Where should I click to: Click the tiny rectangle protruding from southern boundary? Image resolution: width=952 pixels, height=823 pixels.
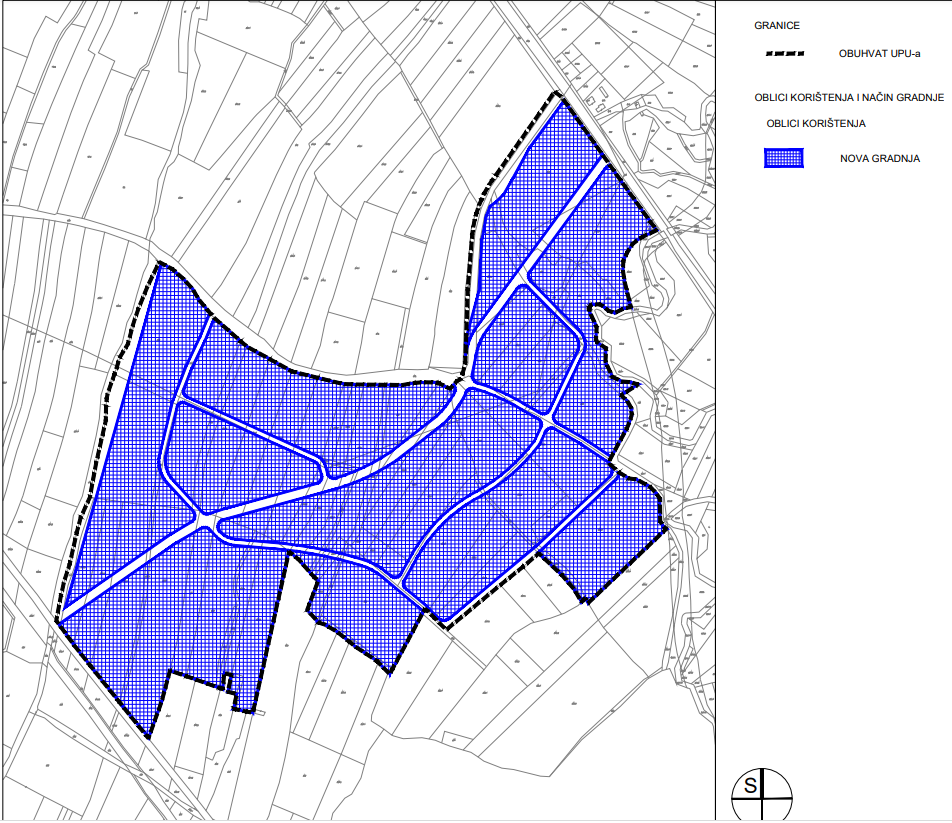pos(259,712)
